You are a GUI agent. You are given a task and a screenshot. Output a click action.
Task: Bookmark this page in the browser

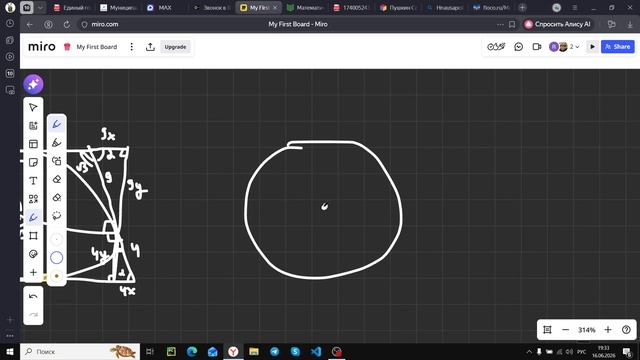pyautogui.click(x=512, y=24)
